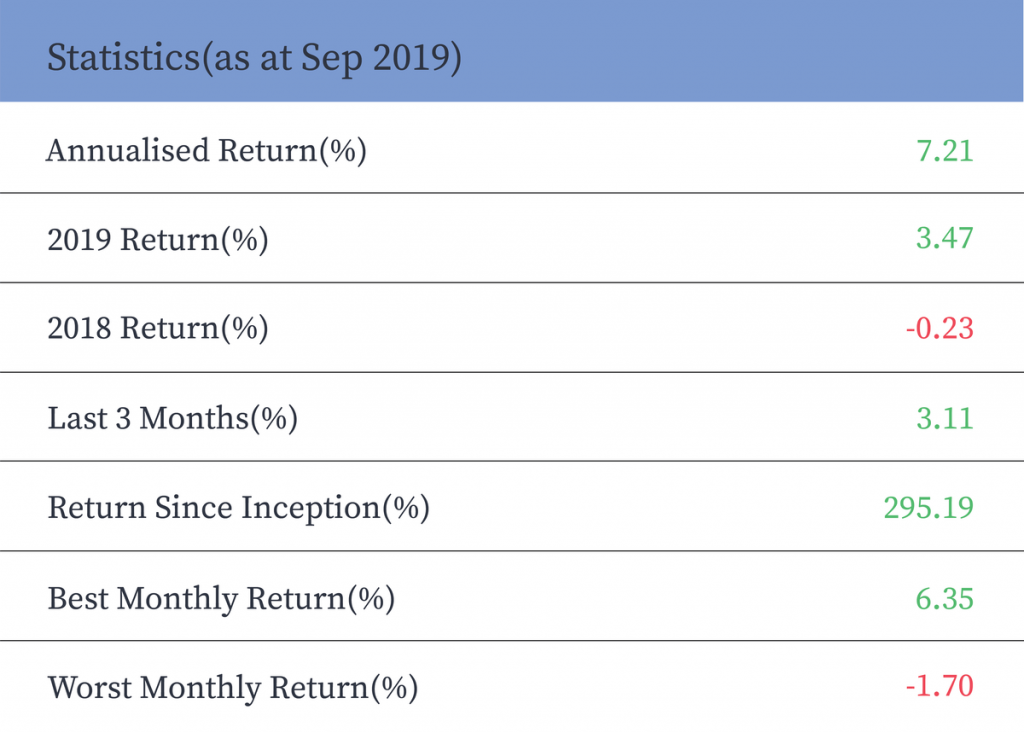Select the 'Annualised Return(%)' row label

tap(207, 151)
